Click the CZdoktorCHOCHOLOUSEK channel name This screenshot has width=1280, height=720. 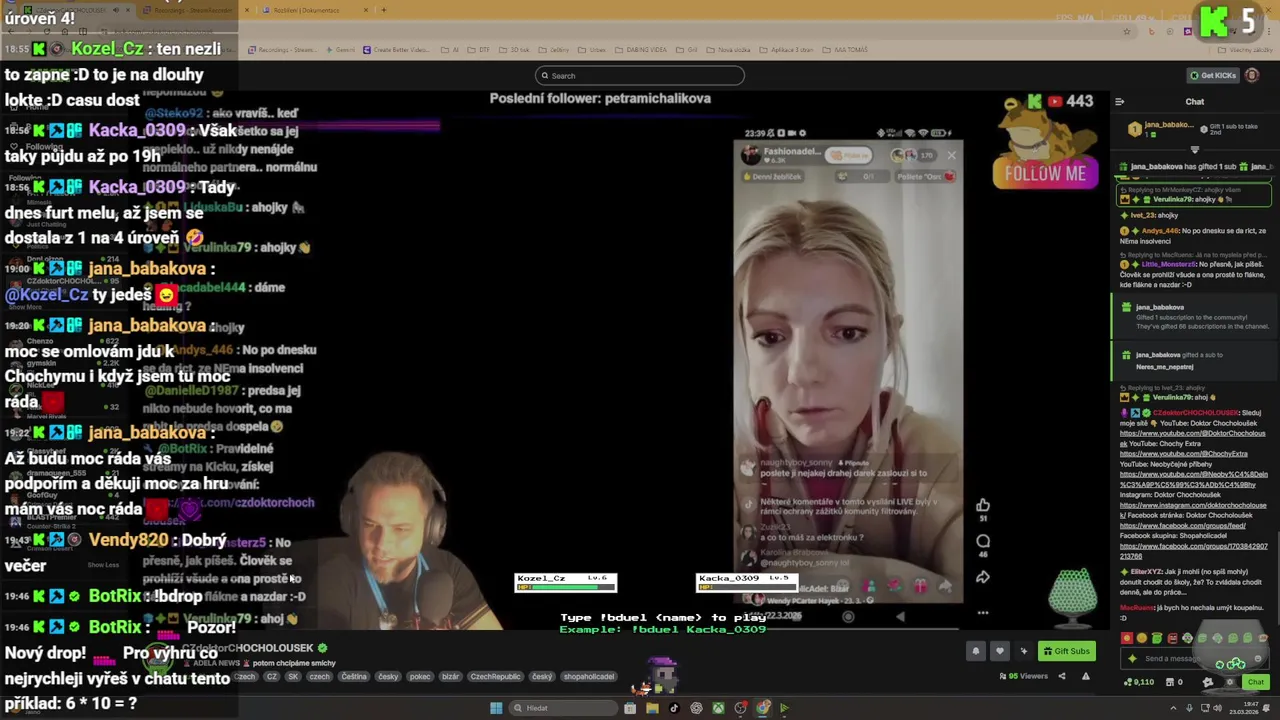[247, 648]
